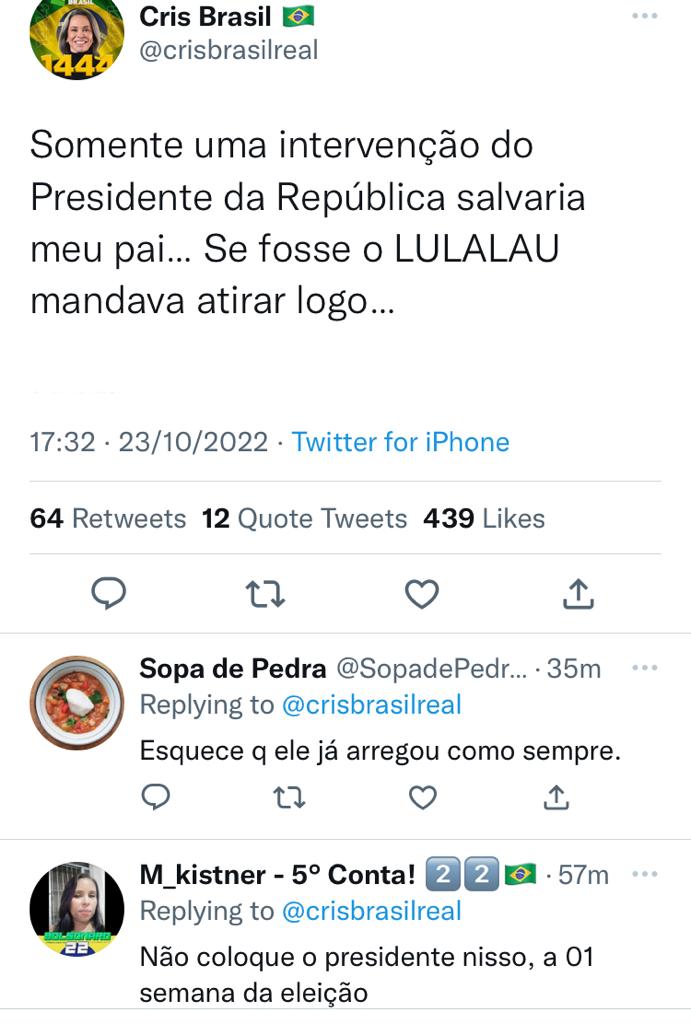Retweet the Cris Brasil tweet
691x1024 pixels.
(x=265, y=594)
